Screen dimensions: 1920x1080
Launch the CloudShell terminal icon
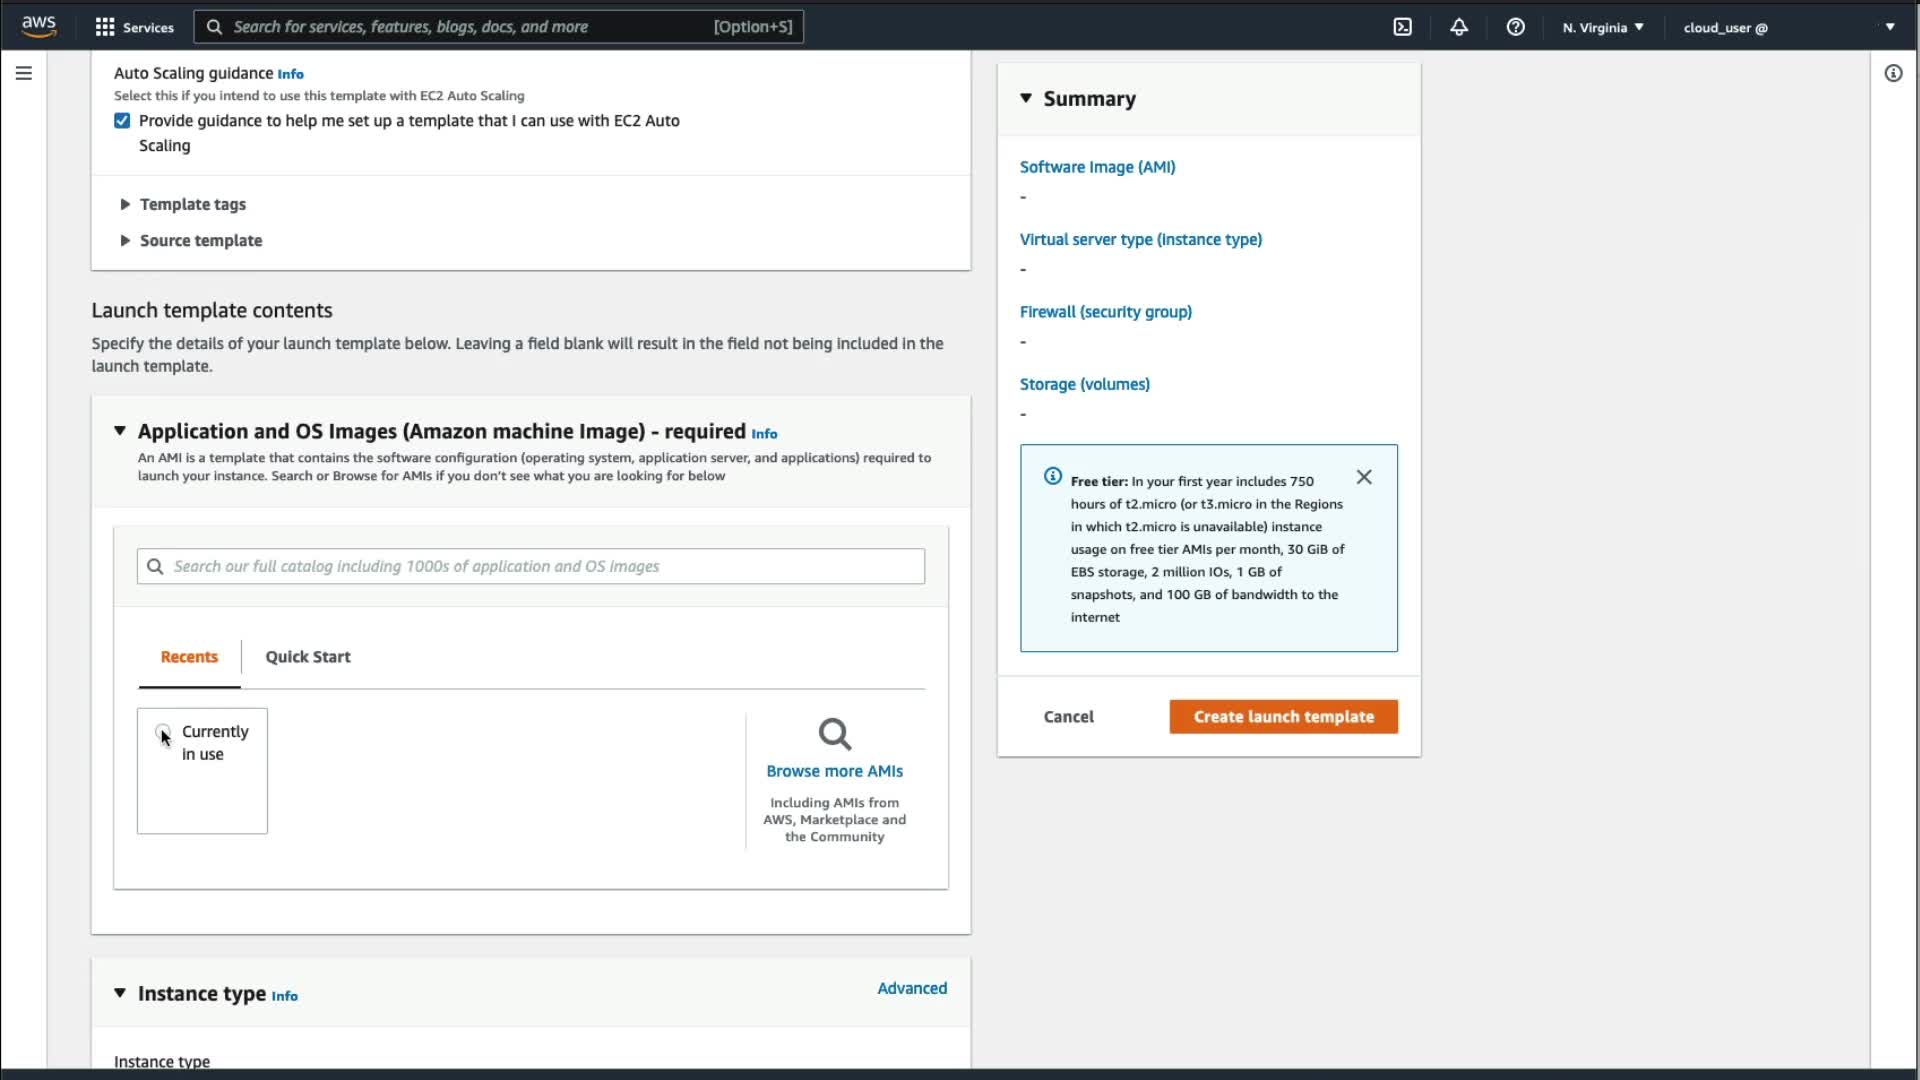[x=1402, y=27]
